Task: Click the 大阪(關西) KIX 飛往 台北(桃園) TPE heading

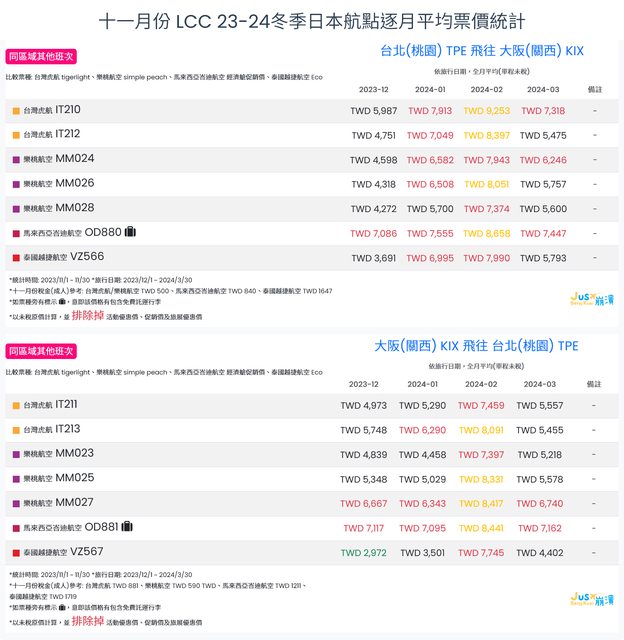Action: pyautogui.click(x=476, y=345)
